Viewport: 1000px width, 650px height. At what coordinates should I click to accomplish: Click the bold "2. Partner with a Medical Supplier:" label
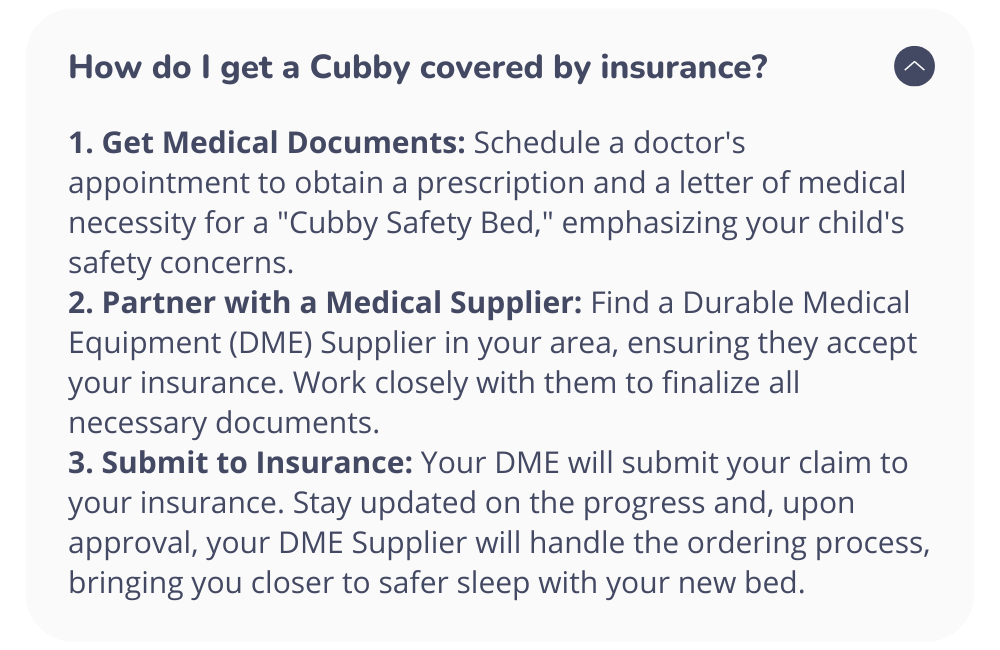[x=325, y=302]
